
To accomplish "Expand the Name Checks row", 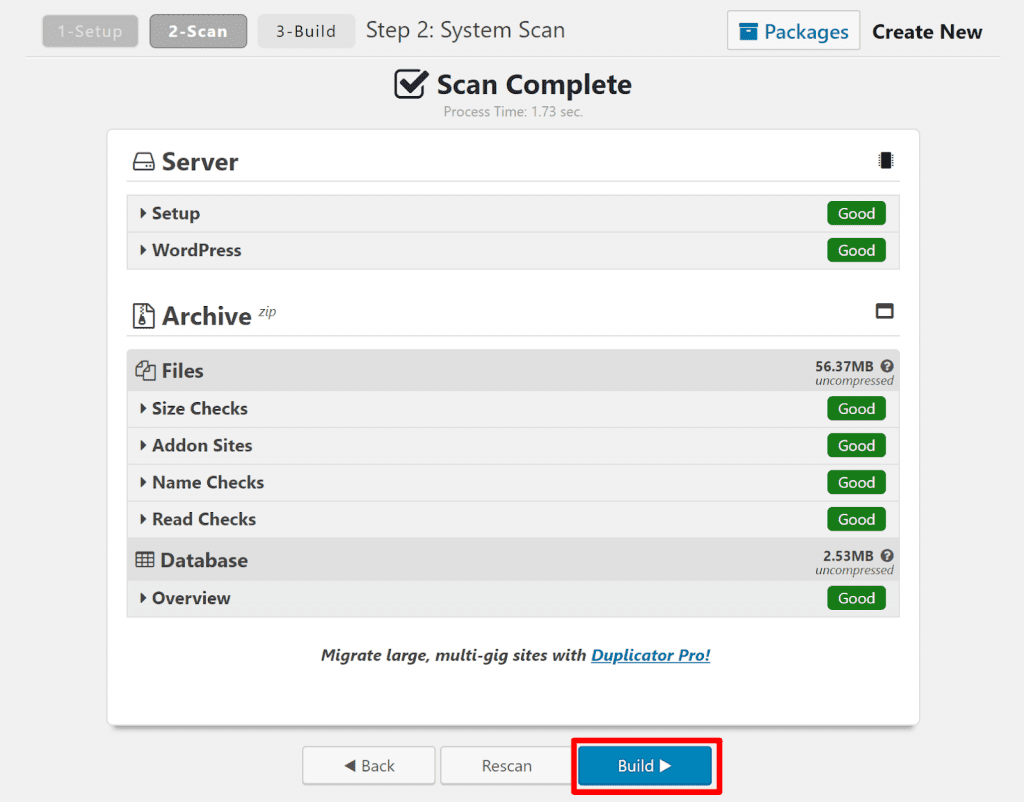I will [x=207, y=483].
